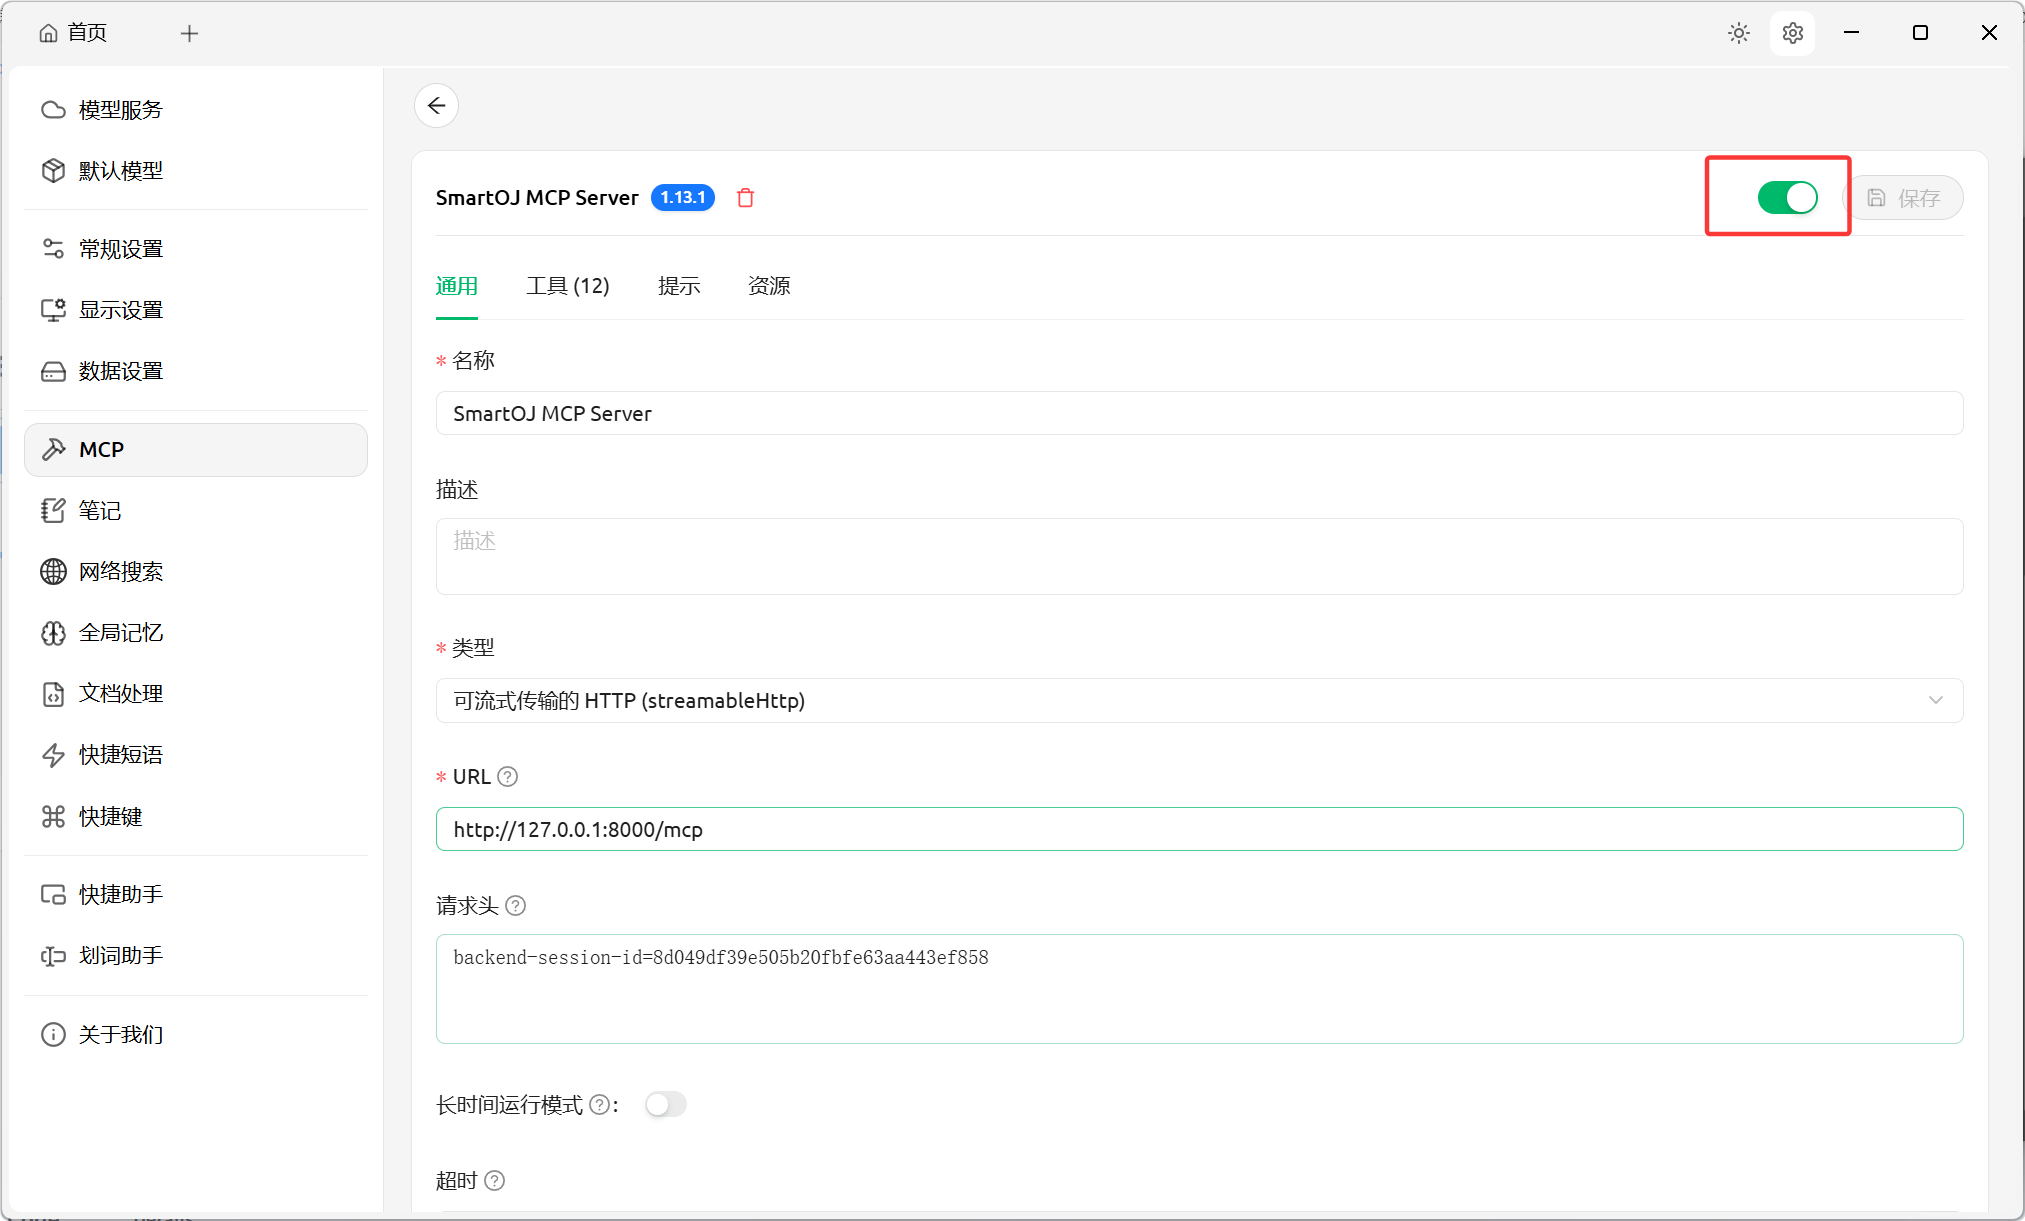Click into the 名称 input field
This screenshot has height=1221, width=2025.
(1199, 414)
